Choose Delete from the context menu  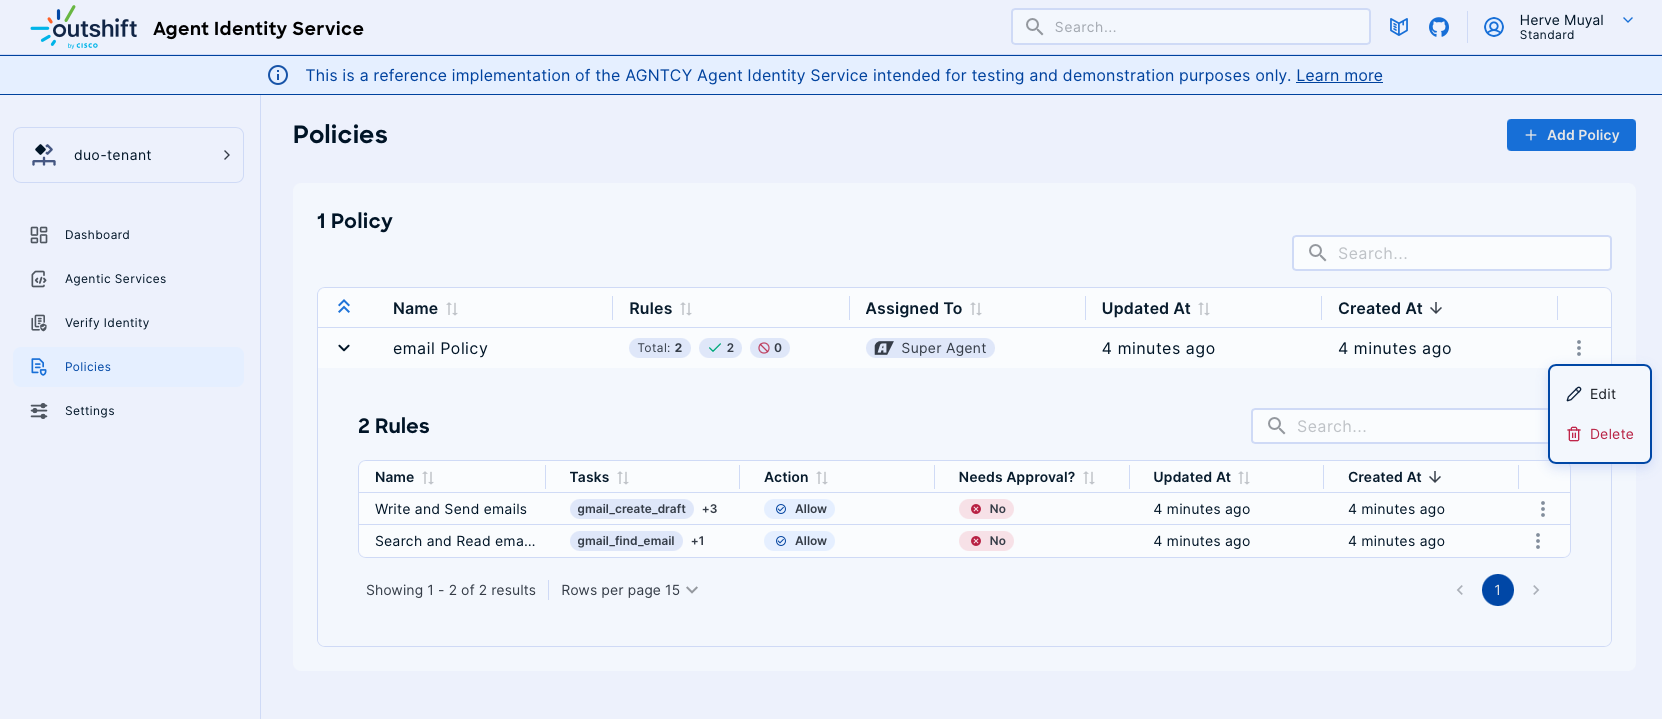(x=1601, y=434)
